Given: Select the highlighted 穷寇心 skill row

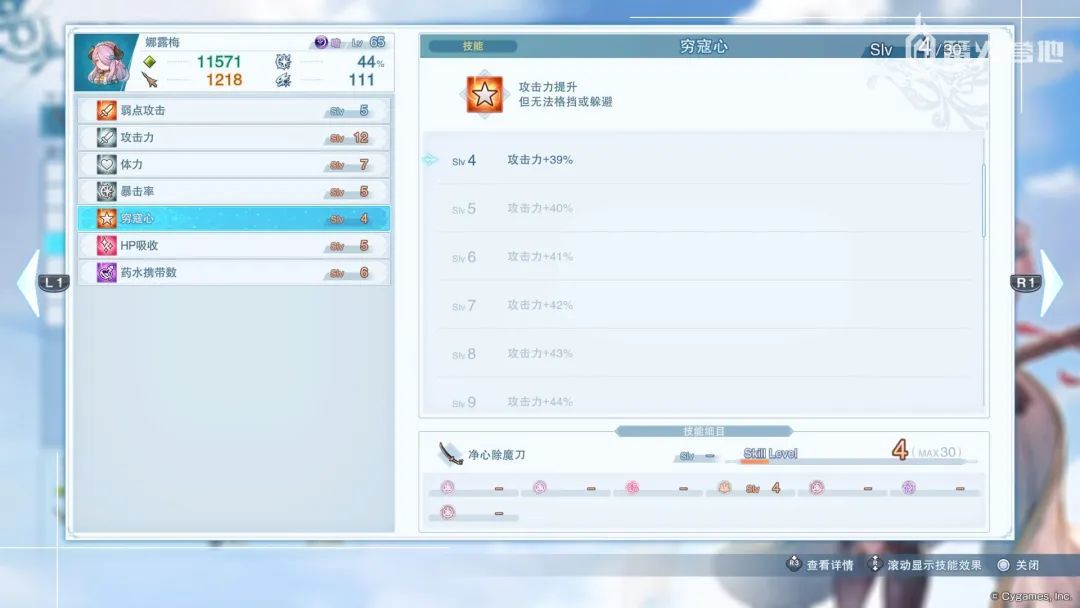Looking at the screenshot, I should pyautogui.click(x=233, y=218).
